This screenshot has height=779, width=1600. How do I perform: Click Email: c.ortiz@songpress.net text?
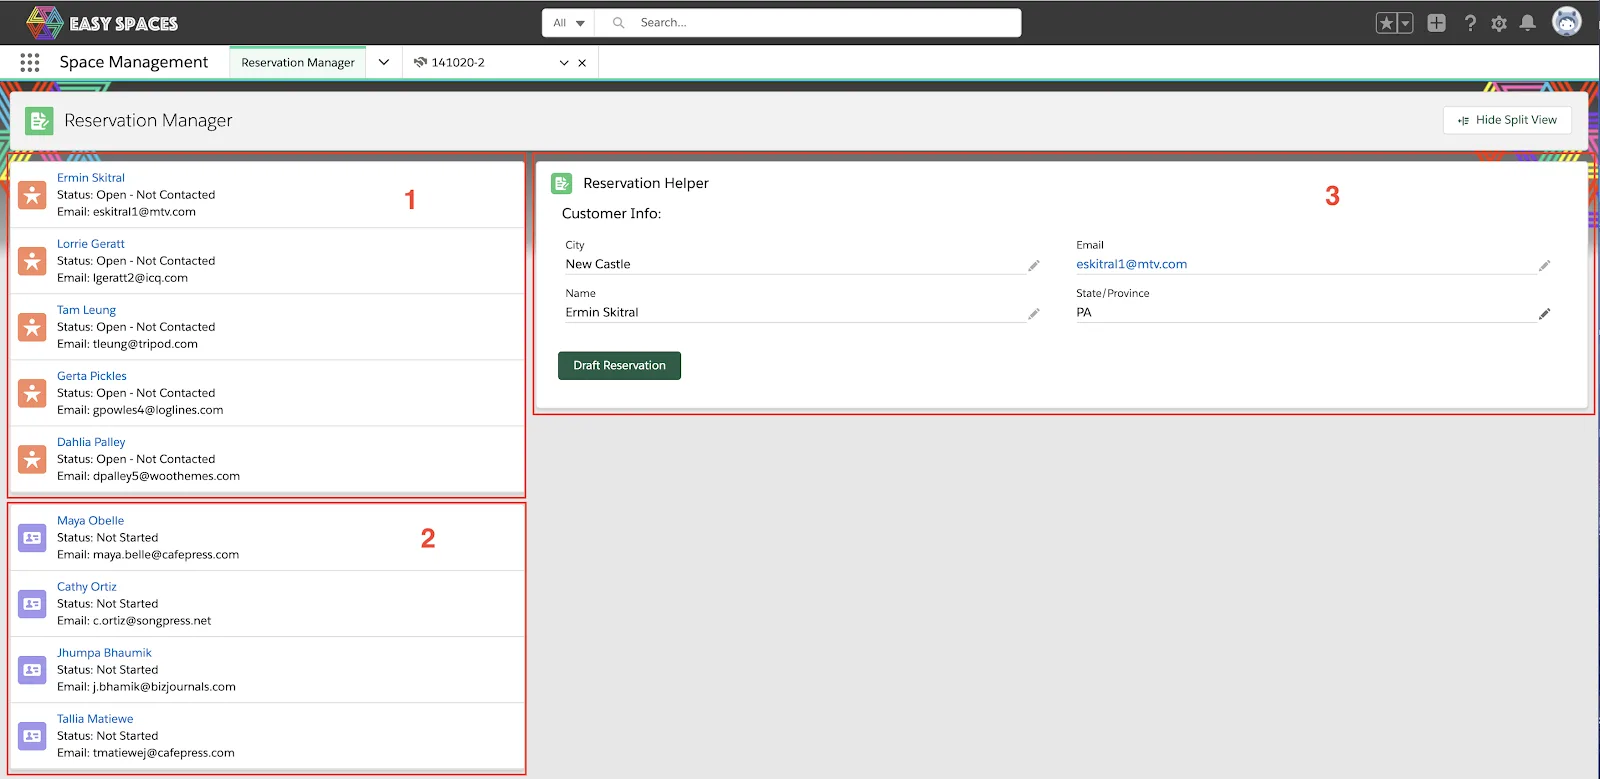tap(134, 621)
